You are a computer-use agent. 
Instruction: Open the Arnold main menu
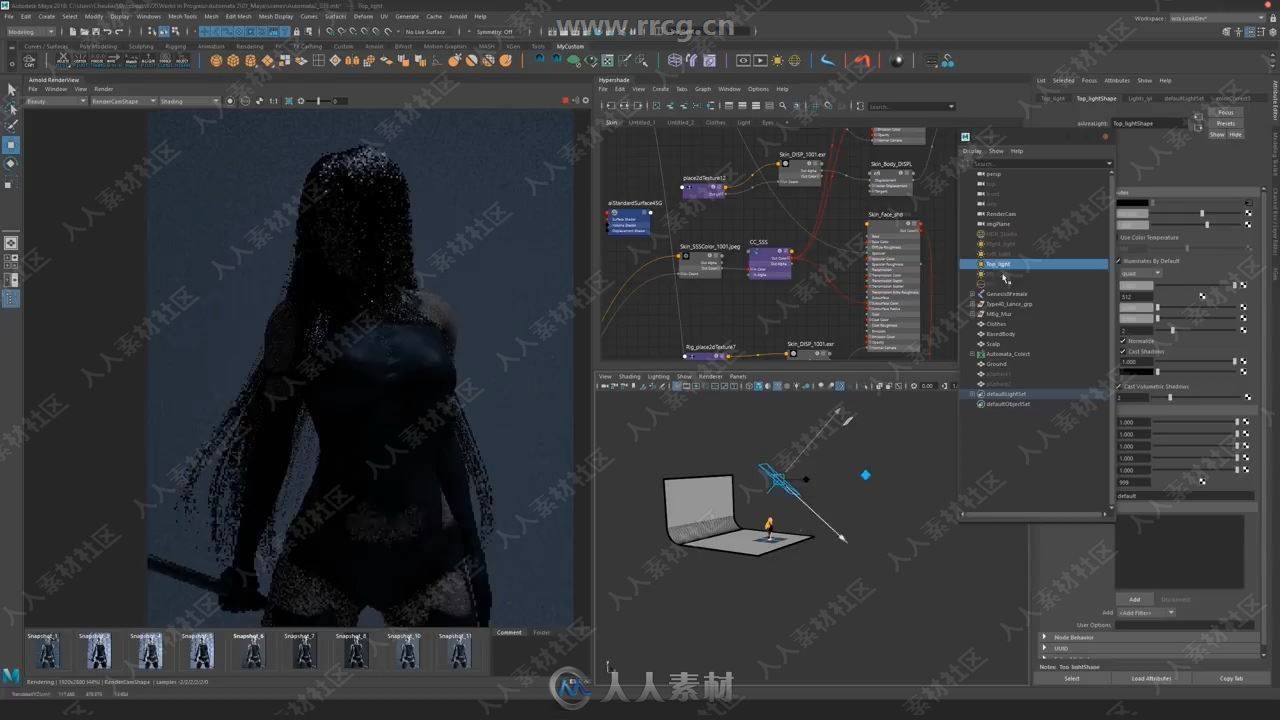(x=458, y=17)
